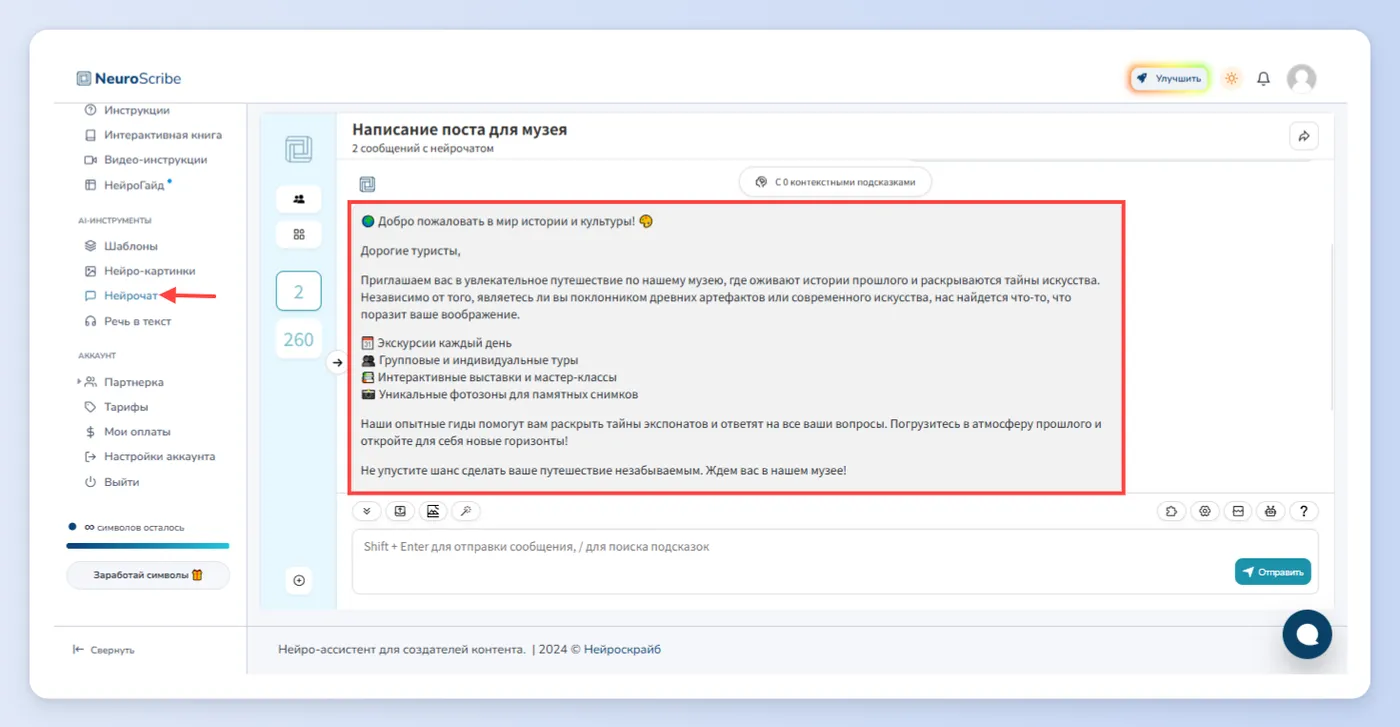Image resolution: width=1400 pixels, height=727 pixels.
Task: Expand chat list with the arrow button
Action: pos(337,362)
